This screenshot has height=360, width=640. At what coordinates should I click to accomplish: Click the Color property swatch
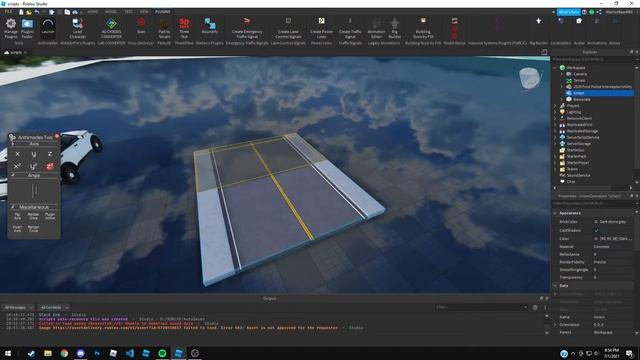tap(596, 238)
